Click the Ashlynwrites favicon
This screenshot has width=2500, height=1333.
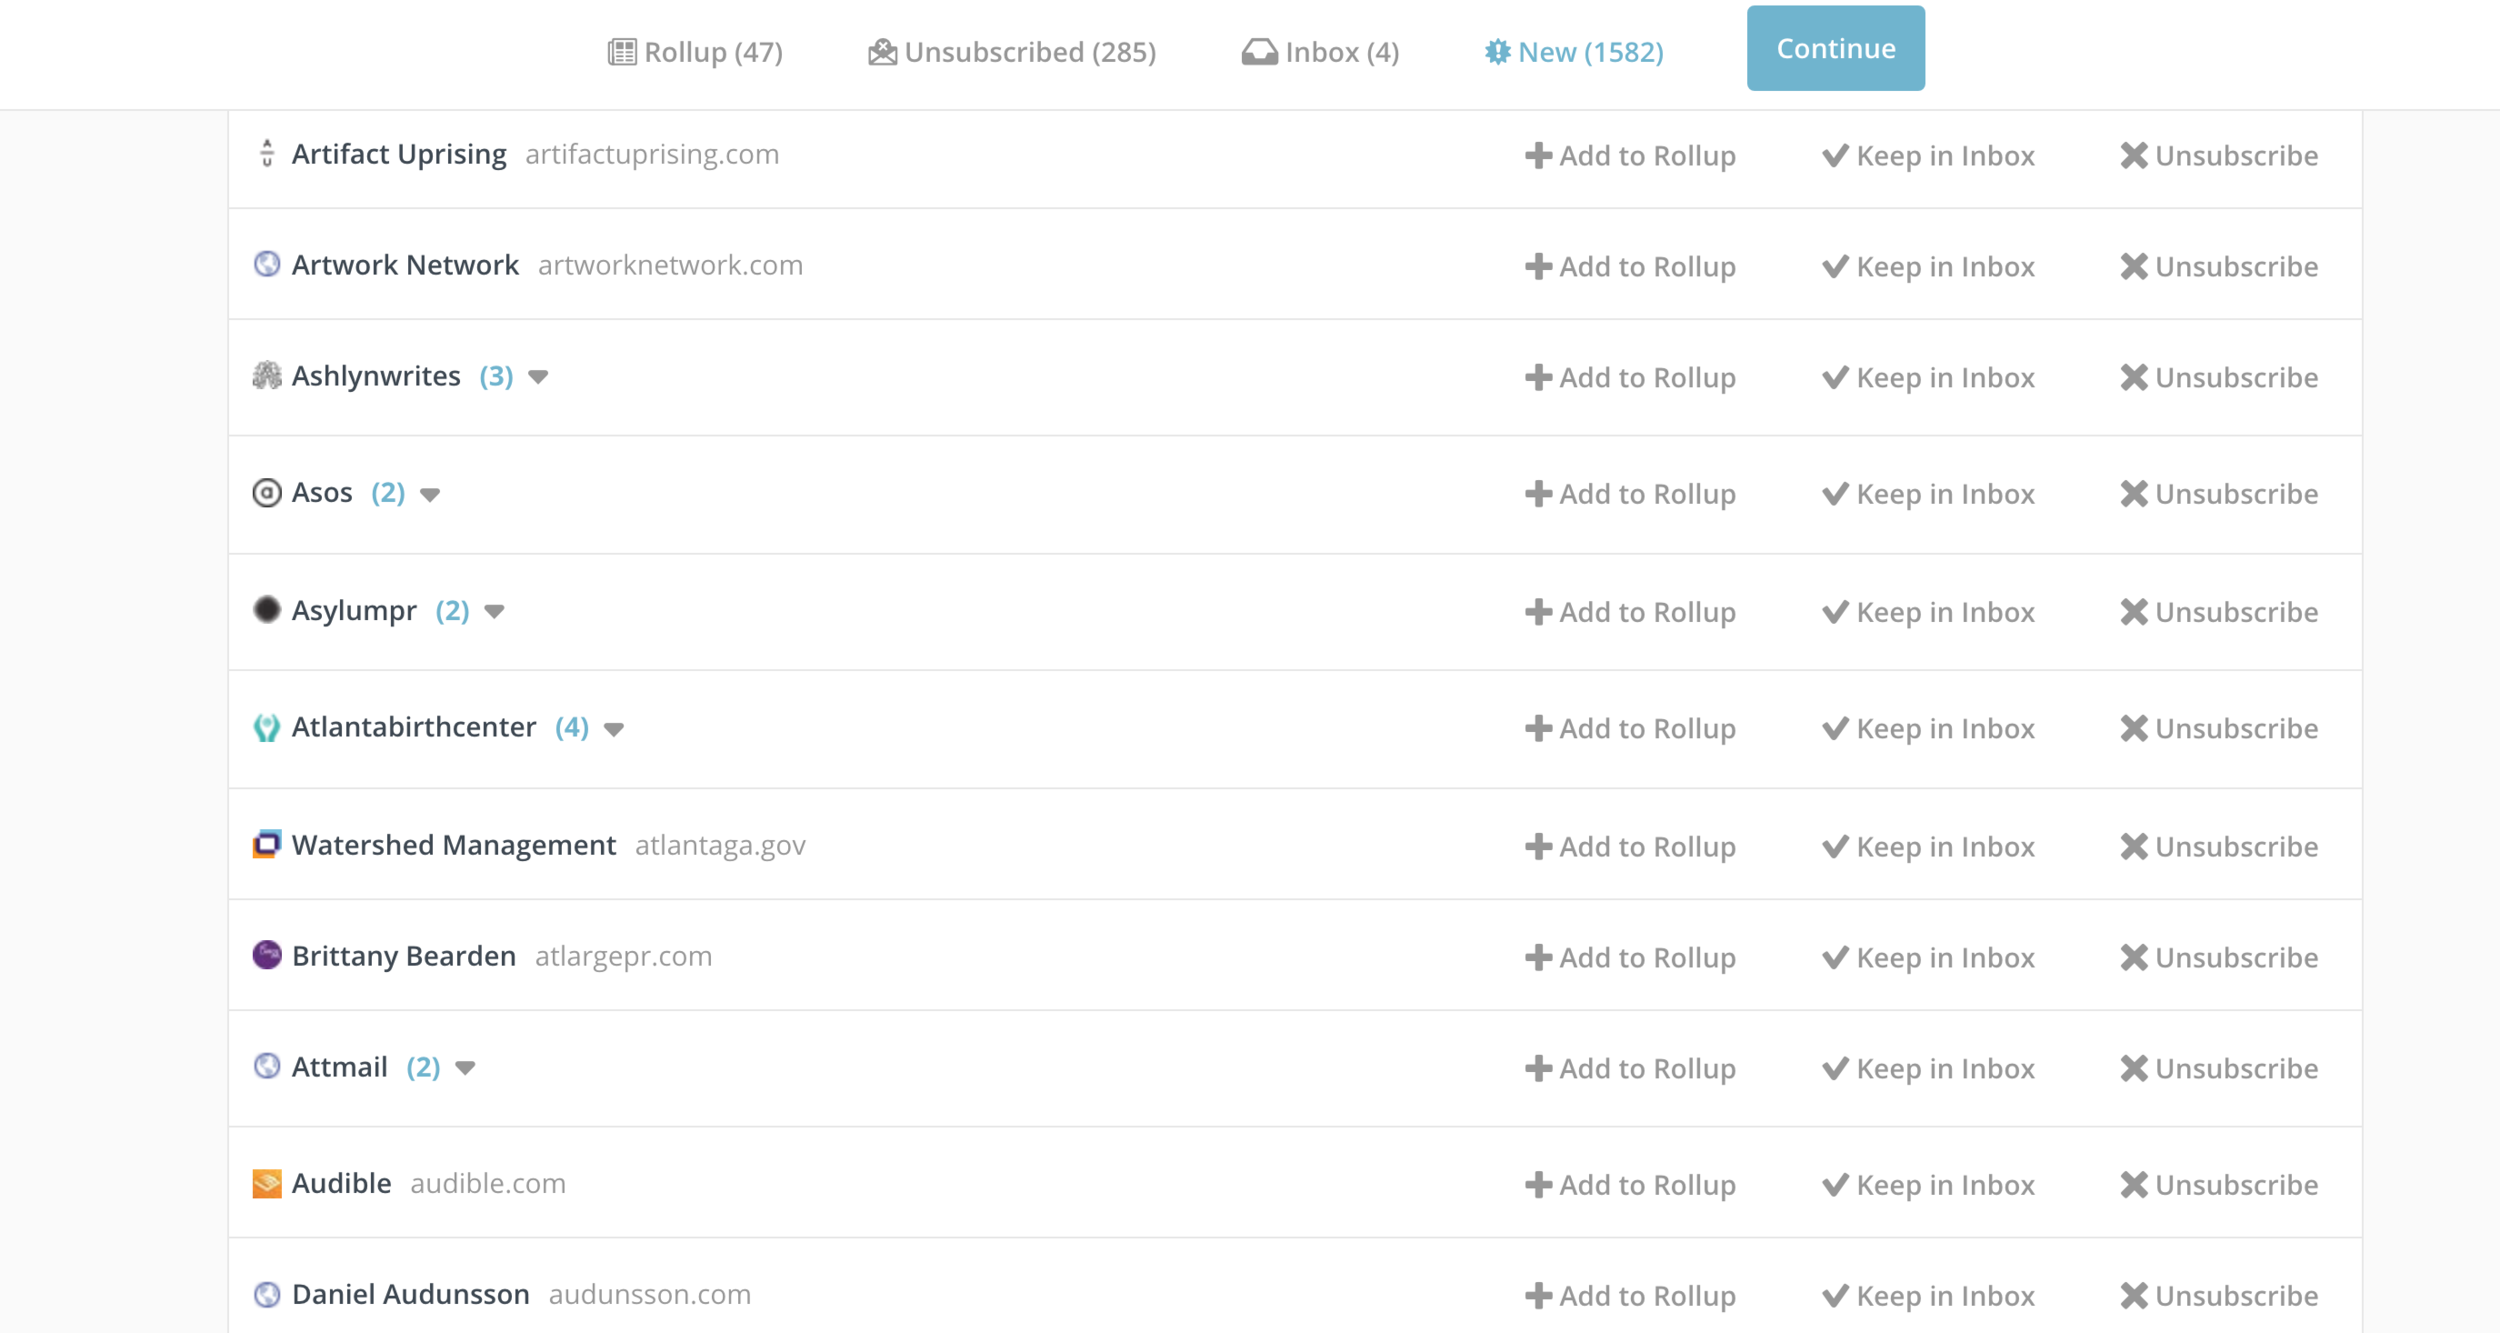[267, 376]
